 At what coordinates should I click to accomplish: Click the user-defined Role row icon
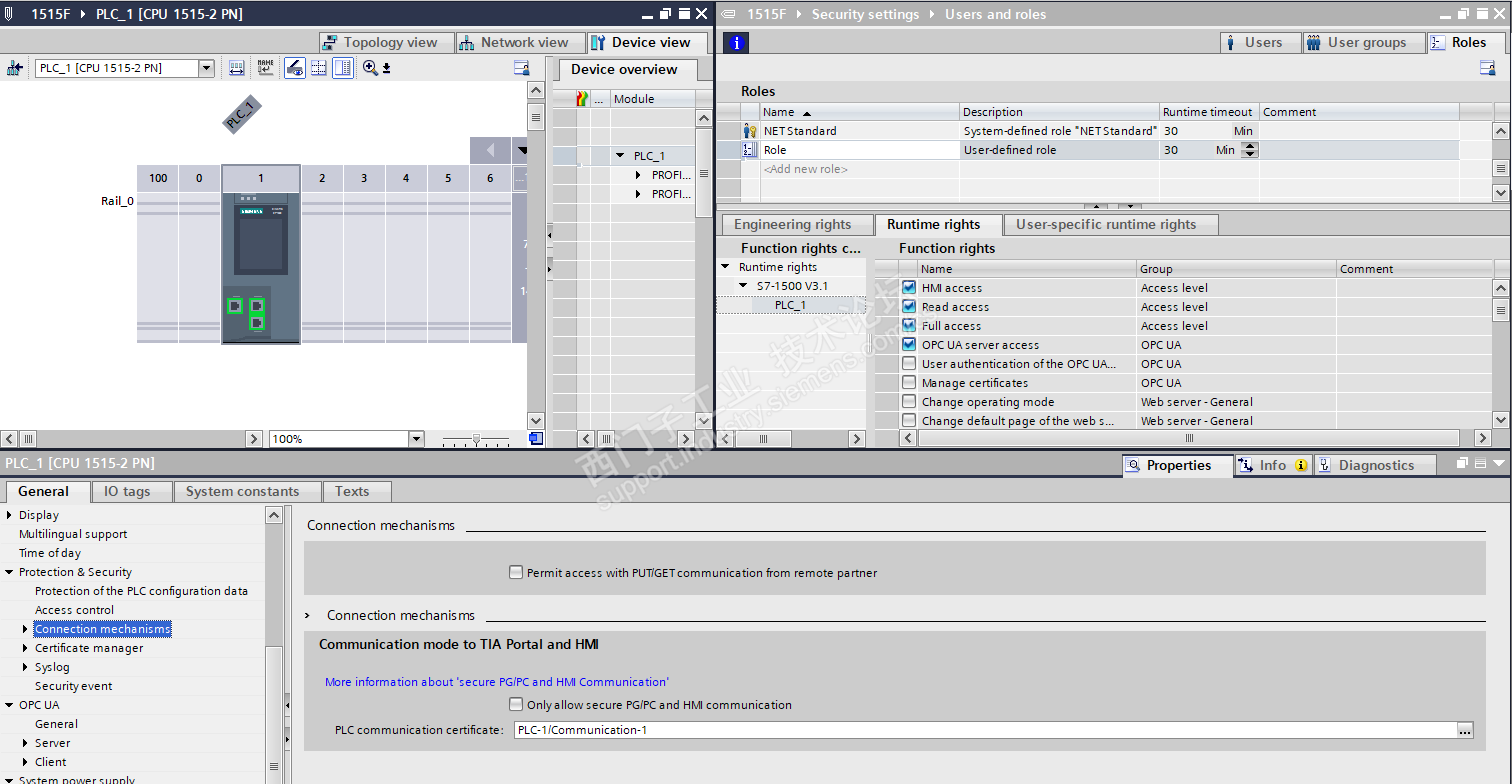click(750, 150)
